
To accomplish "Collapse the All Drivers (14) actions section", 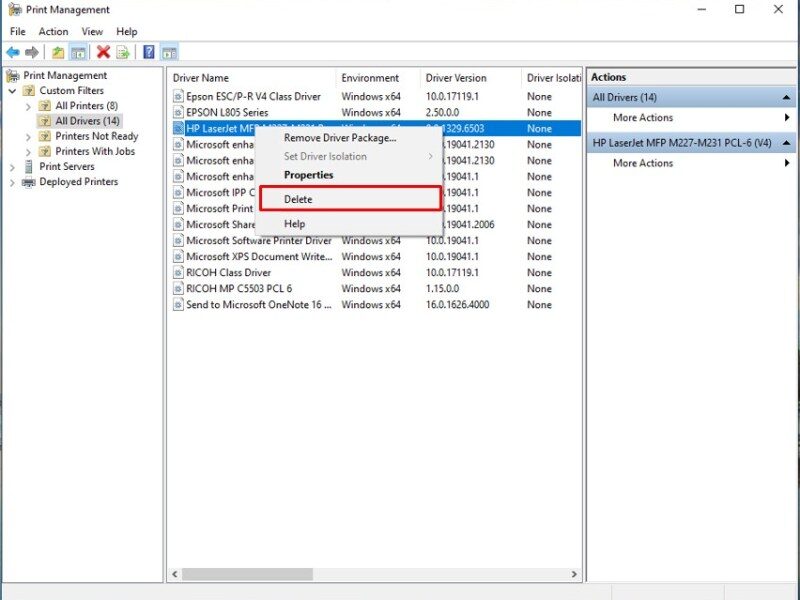I will coord(787,98).
